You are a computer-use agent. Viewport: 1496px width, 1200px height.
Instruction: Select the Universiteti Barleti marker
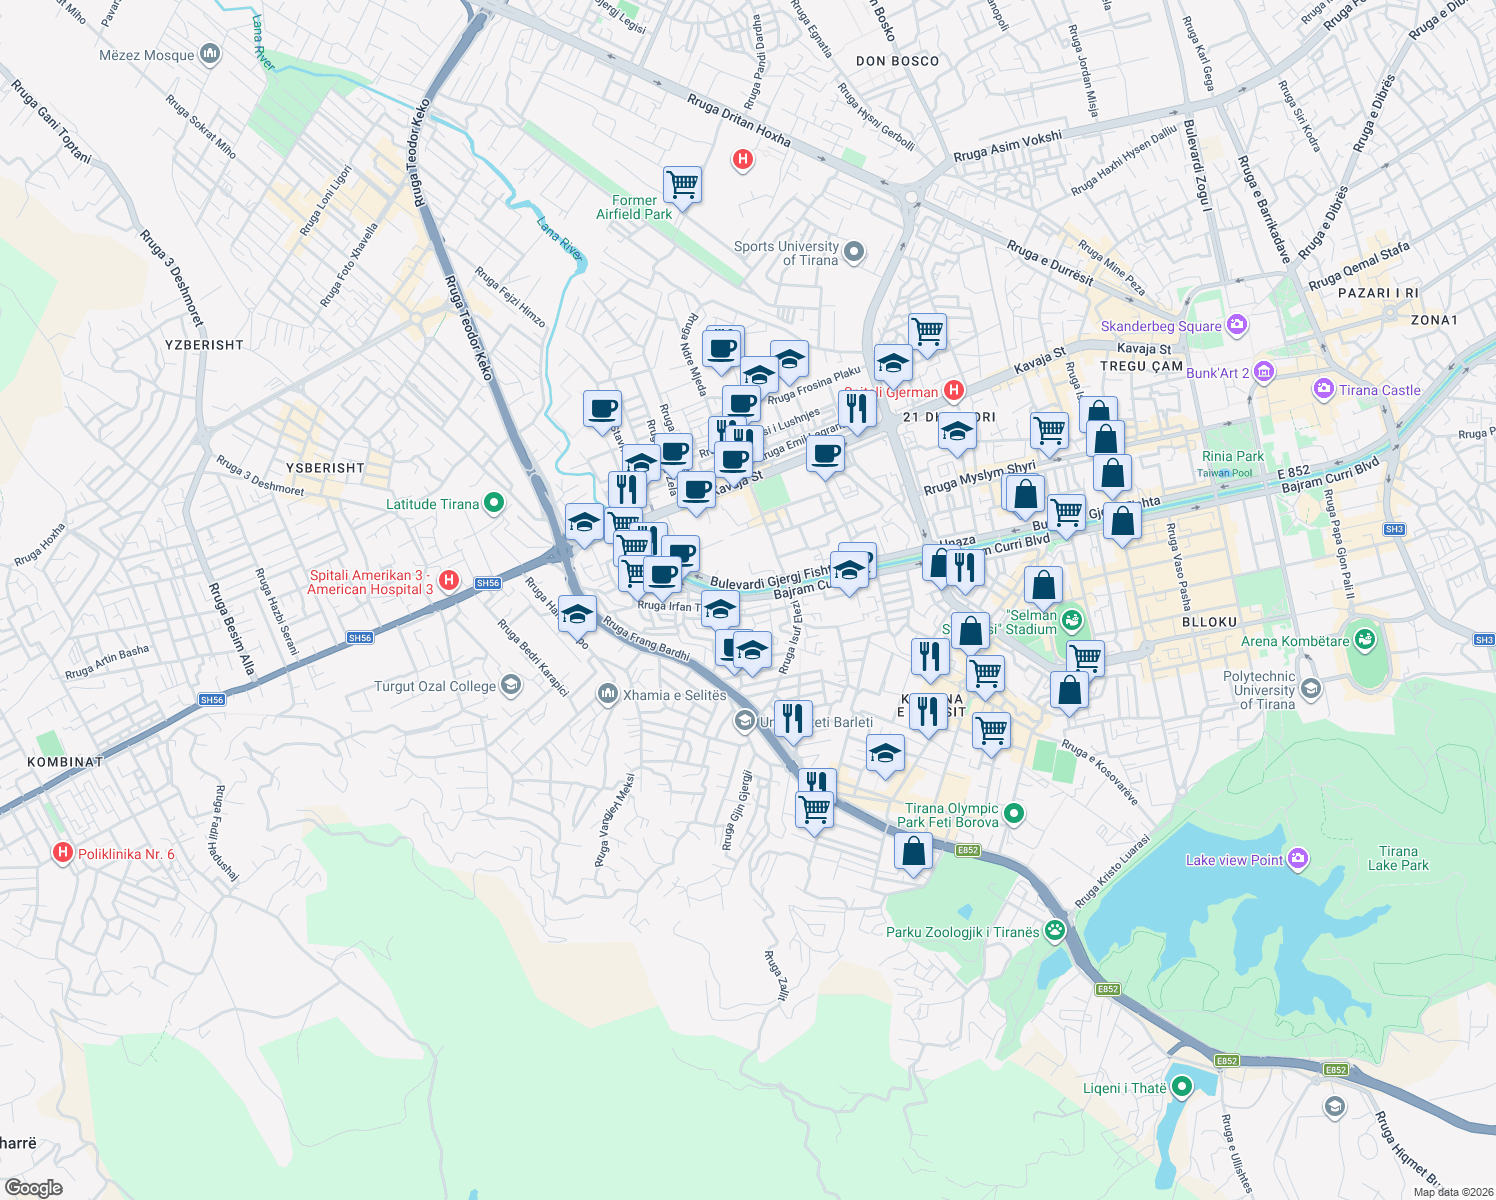(x=746, y=718)
